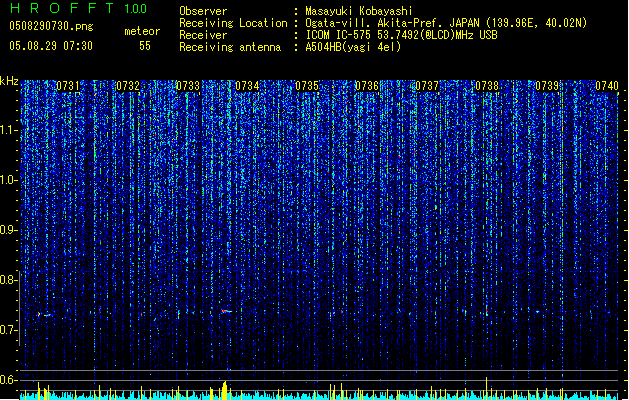The height and width of the screenshot is (400, 629).
Task: Click the tall yellow power spike below 0738
Action: [x=487, y=388]
